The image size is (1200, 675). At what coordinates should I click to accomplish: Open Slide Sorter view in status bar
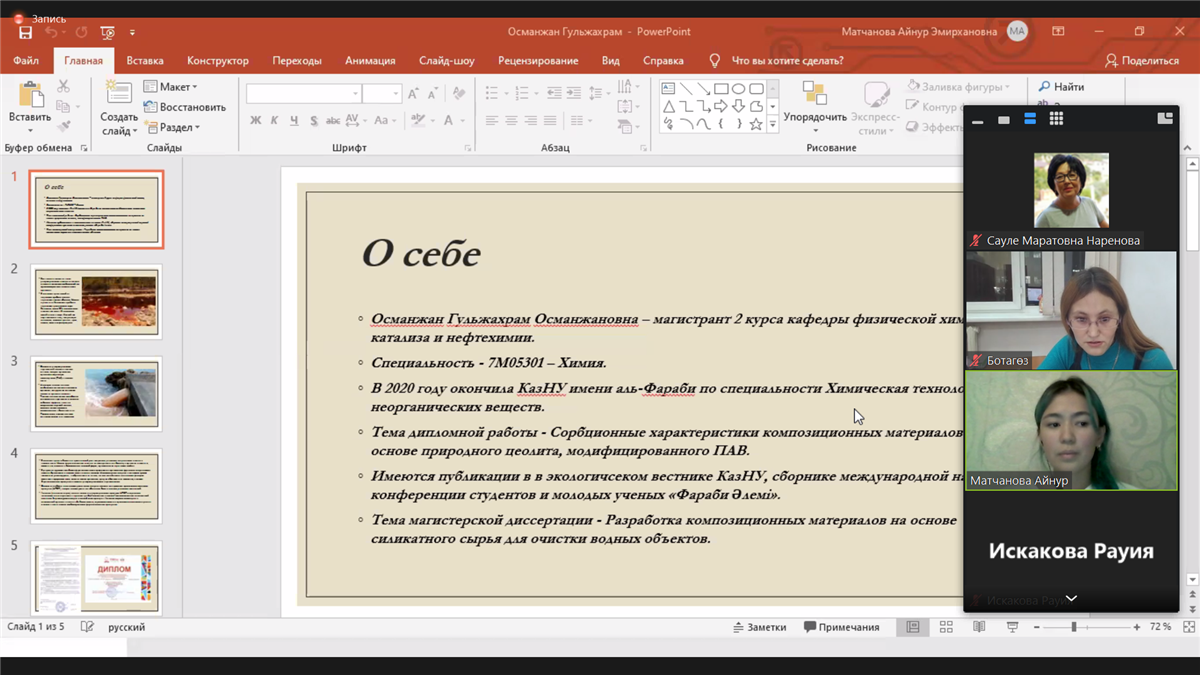click(x=946, y=627)
